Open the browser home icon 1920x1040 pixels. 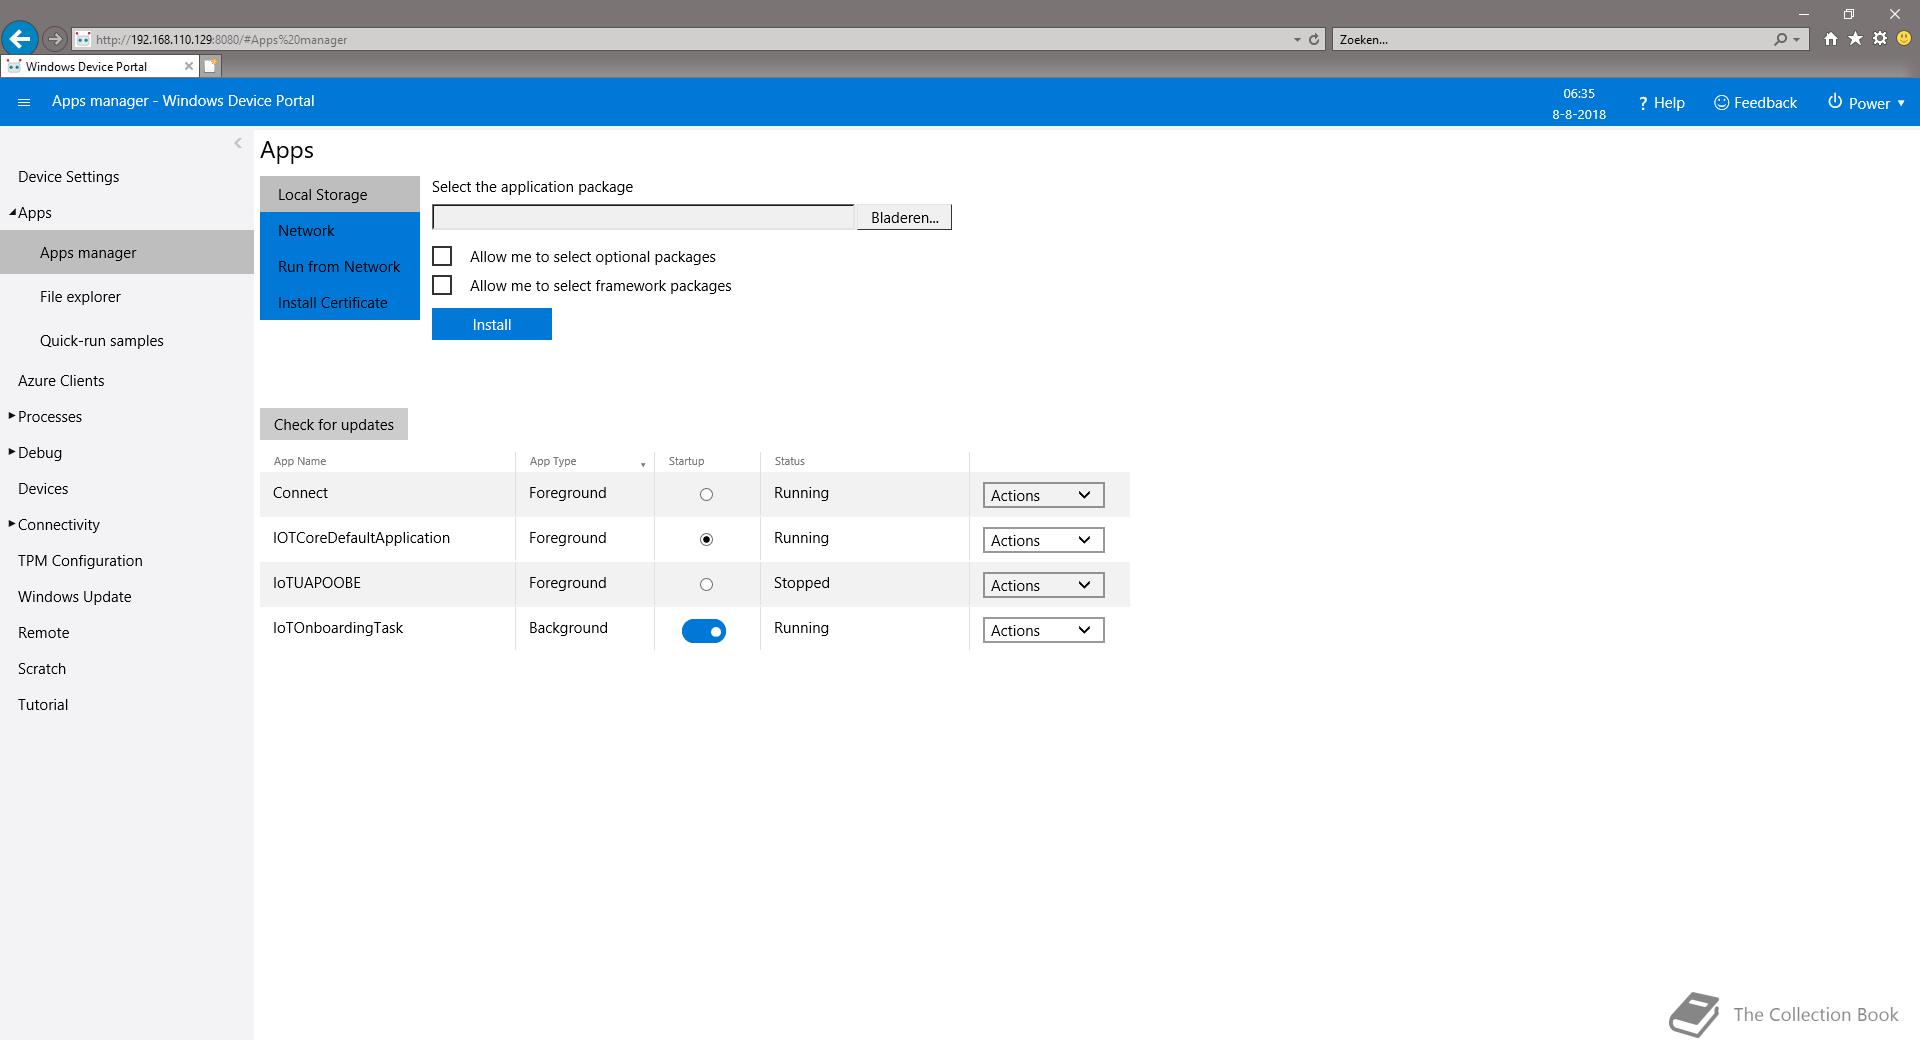pyautogui.click(x=1830, y=39)
